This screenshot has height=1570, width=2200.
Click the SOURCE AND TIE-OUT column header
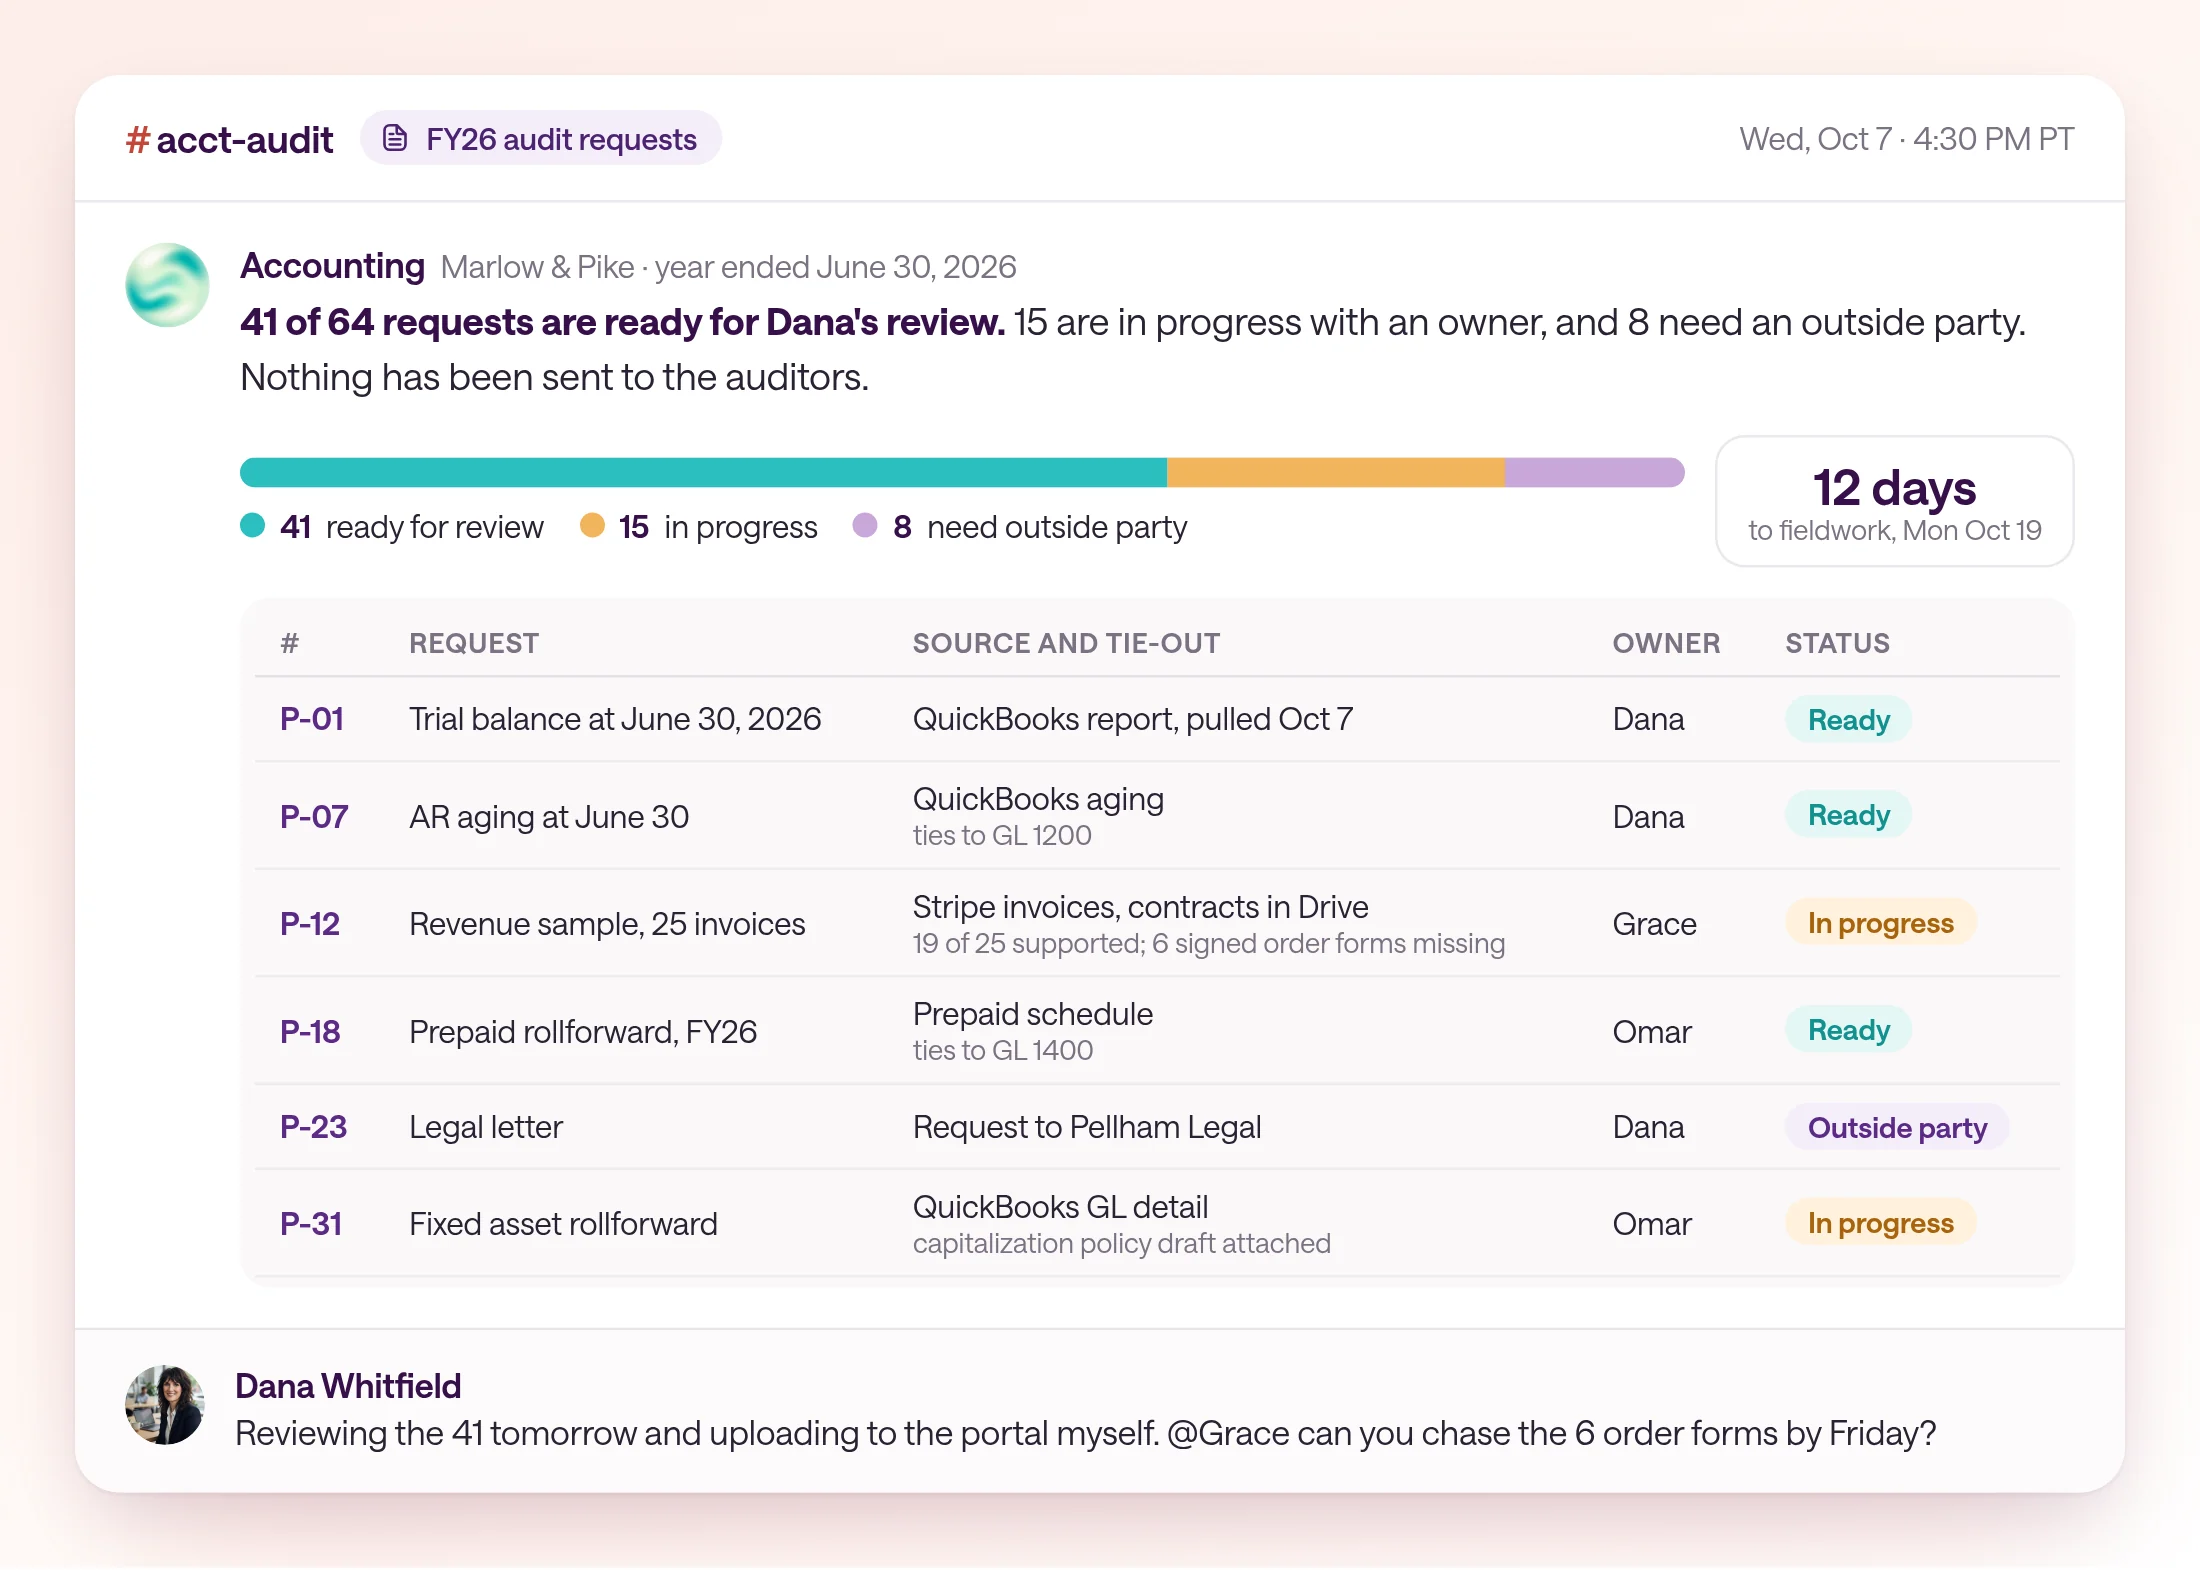click(x=1066, y=643)
